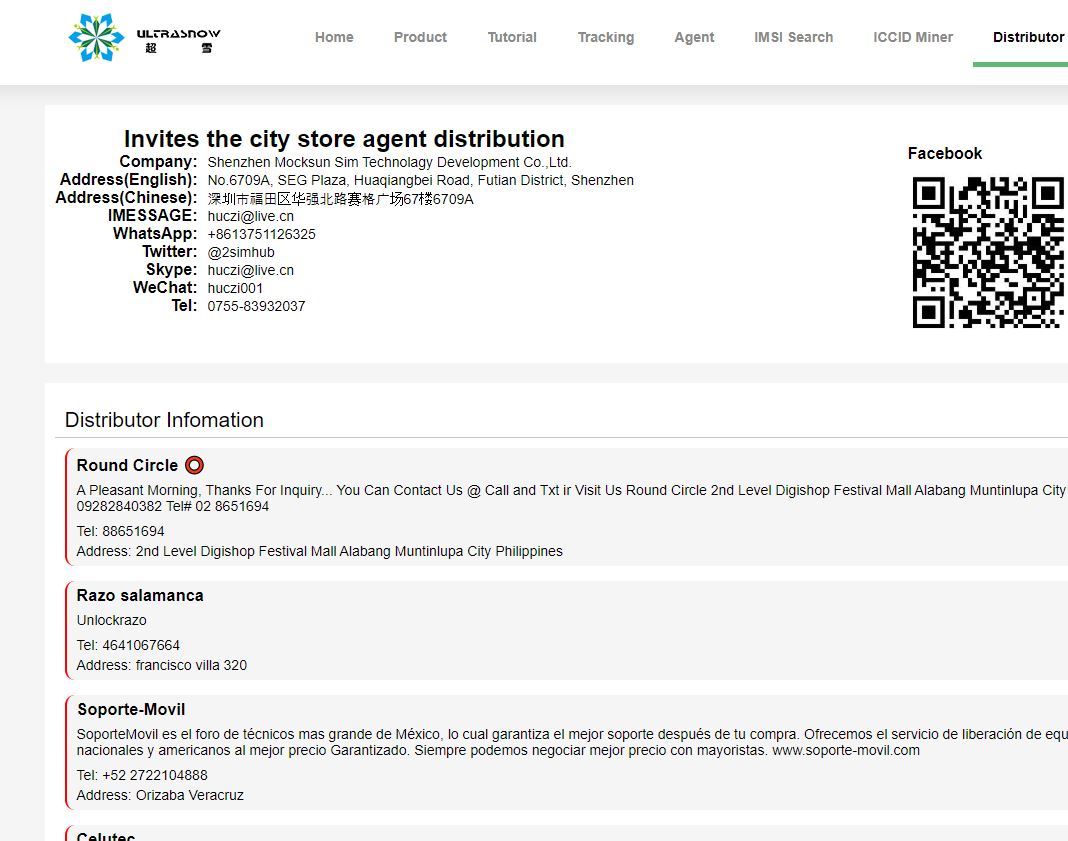Go to the Product page
The image size is (1068, 841).
pyautogui.click(x=420, y=37)
